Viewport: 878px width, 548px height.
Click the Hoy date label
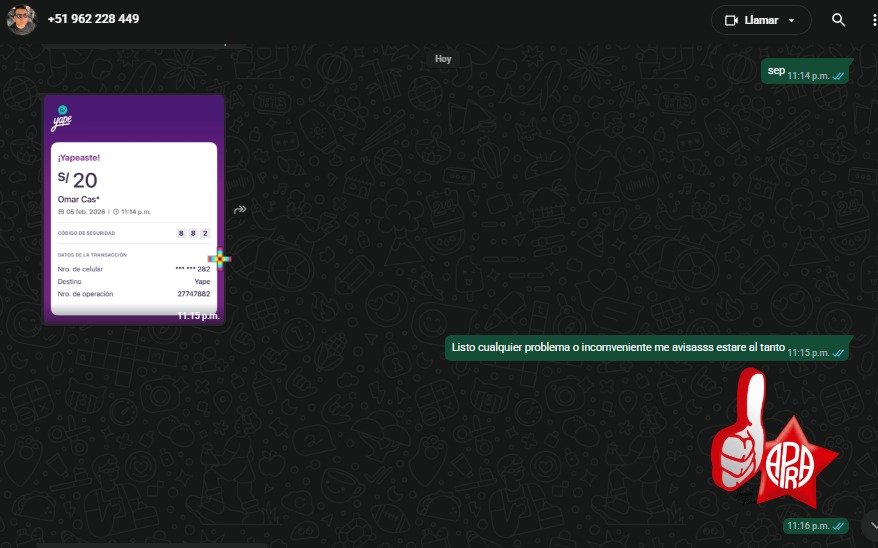point(443,59)
